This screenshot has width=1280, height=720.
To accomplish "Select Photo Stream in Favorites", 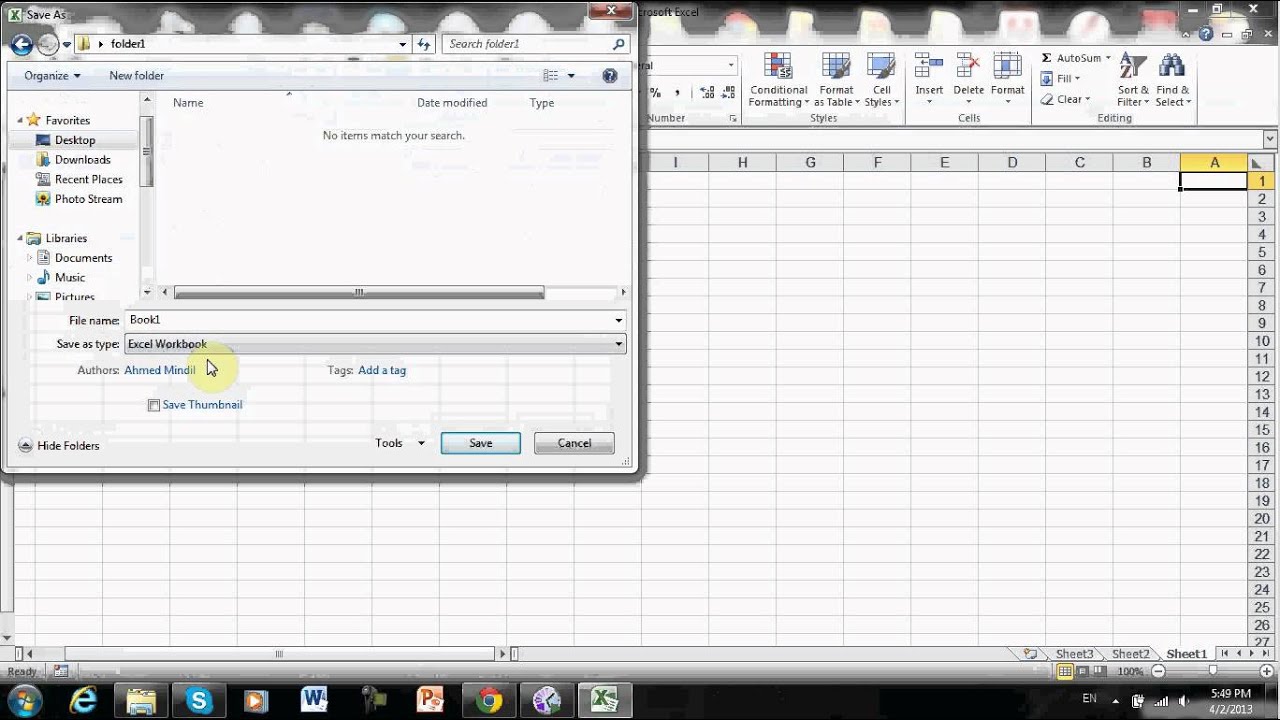I will [88, 199].
